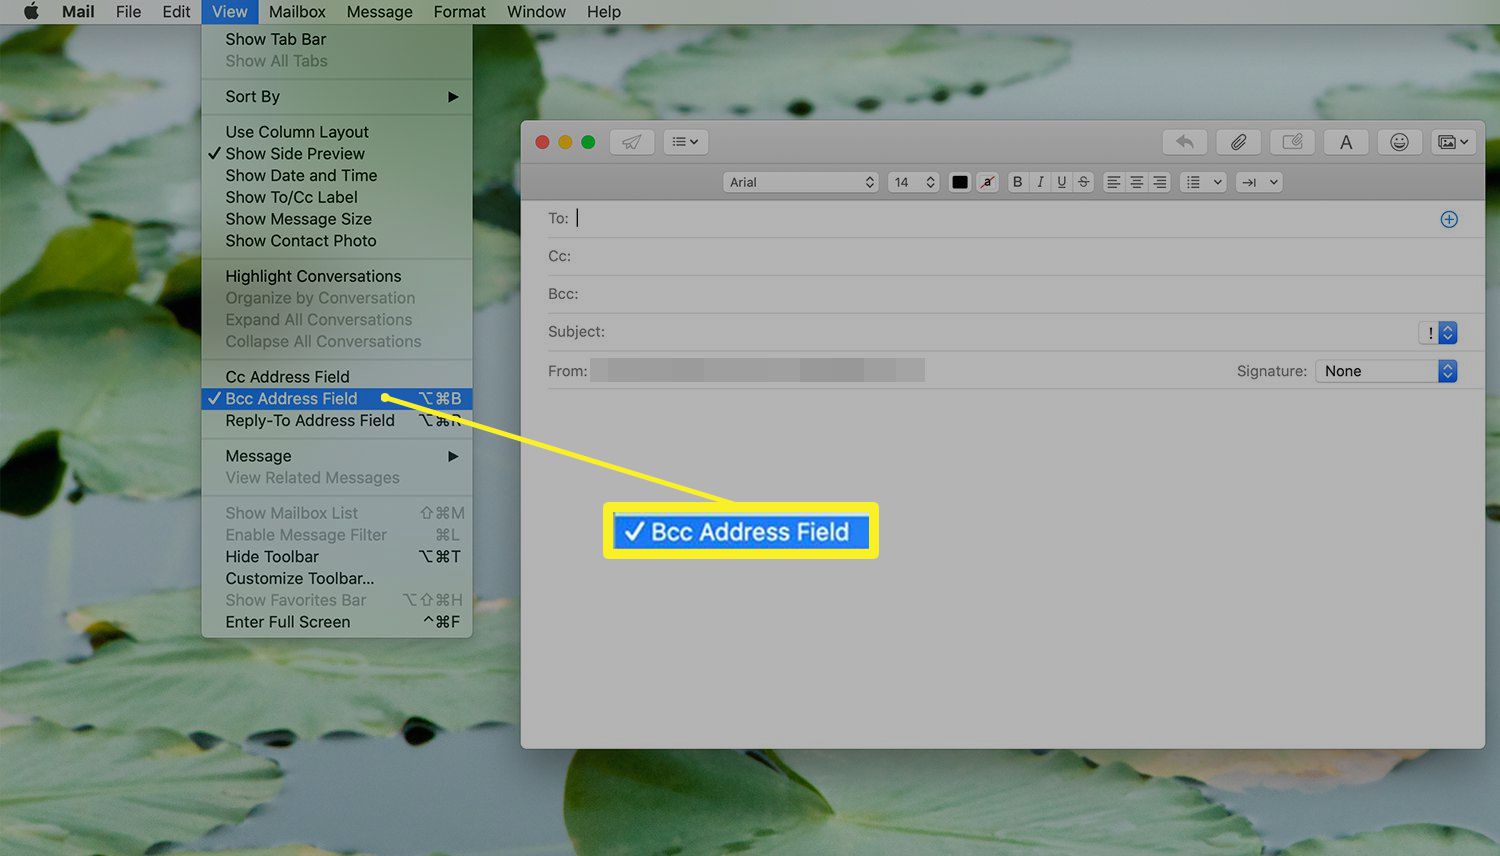Open the photo browser dropdown button
The width and height of the screenshot is (1500, 856).
[x=1453, y=142]
